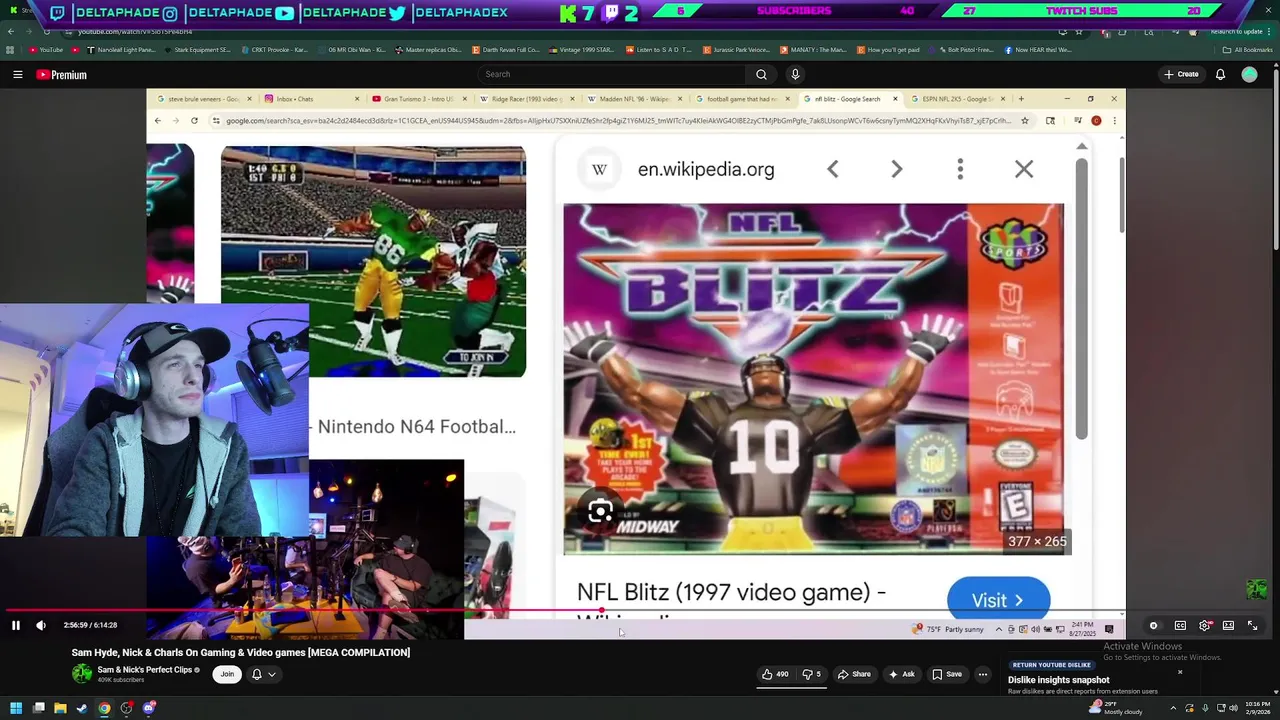This screenshot has height=720, width=1280.
Task: Click the YouTube search box
Action: point(612,74)
